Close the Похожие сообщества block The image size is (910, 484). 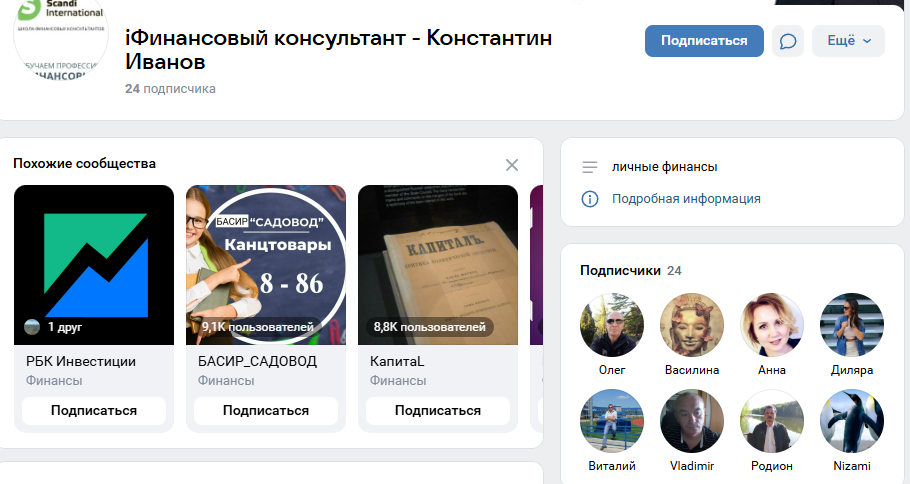click(x=512, y=165)
